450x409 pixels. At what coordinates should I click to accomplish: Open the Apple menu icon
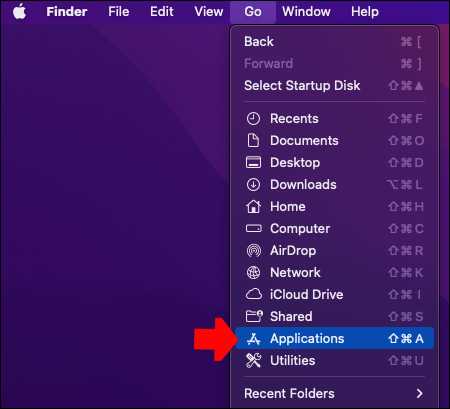click(19, 12)
